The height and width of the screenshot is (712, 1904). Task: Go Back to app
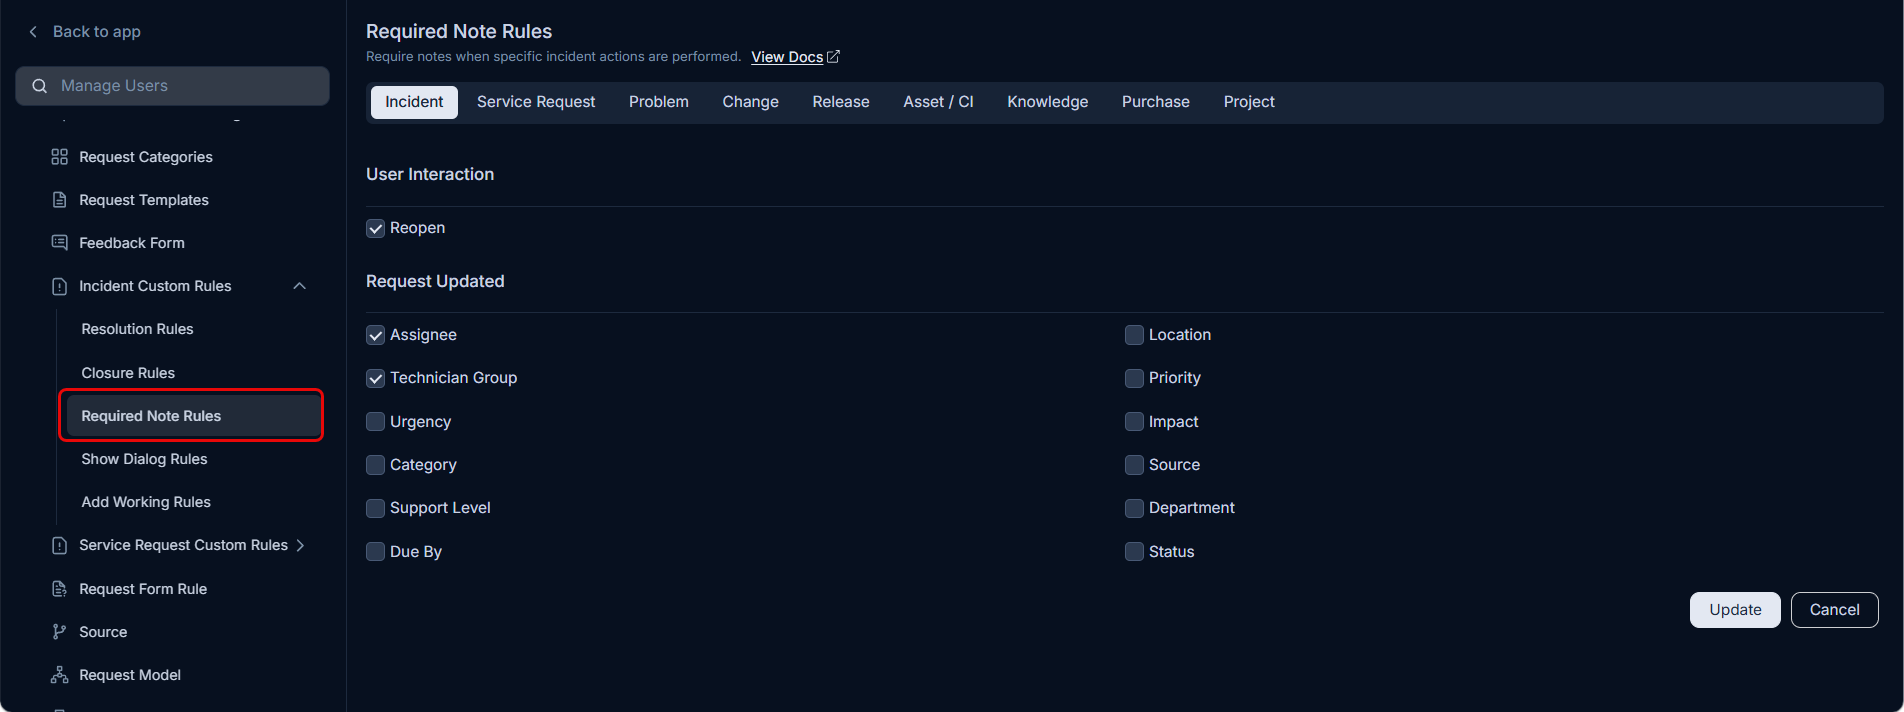pos(97,32)
